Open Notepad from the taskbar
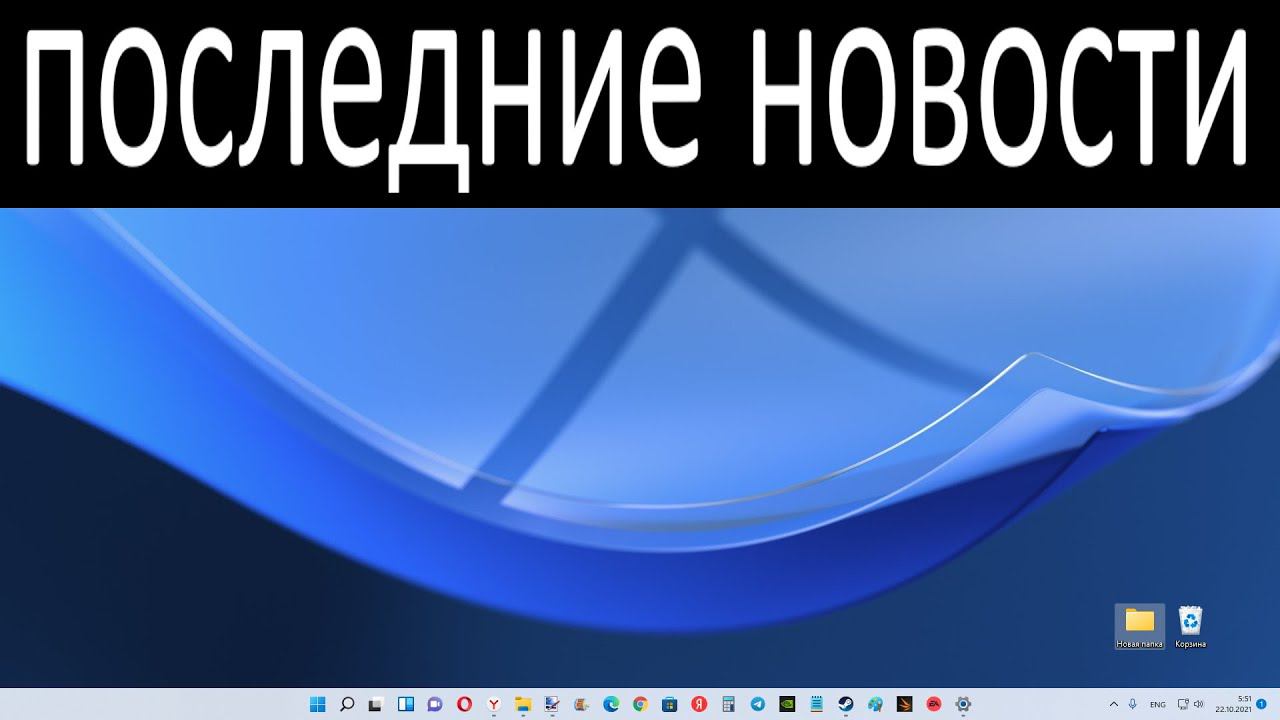Screen dimensions: 1280x720 [x=817, y=704]
